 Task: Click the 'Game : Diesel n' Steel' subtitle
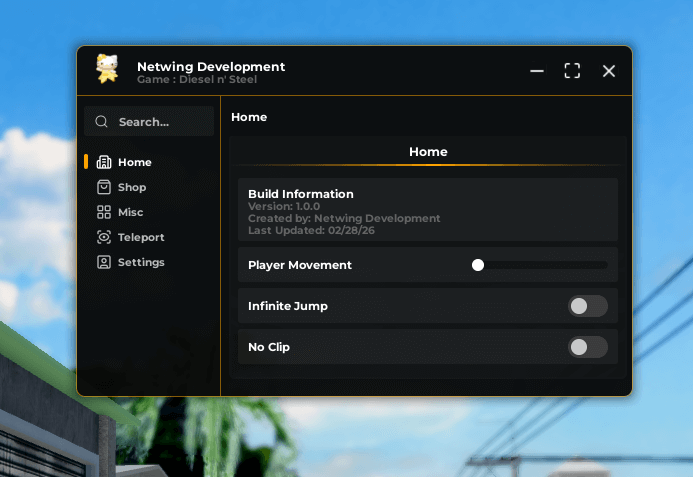coord(197,79)
